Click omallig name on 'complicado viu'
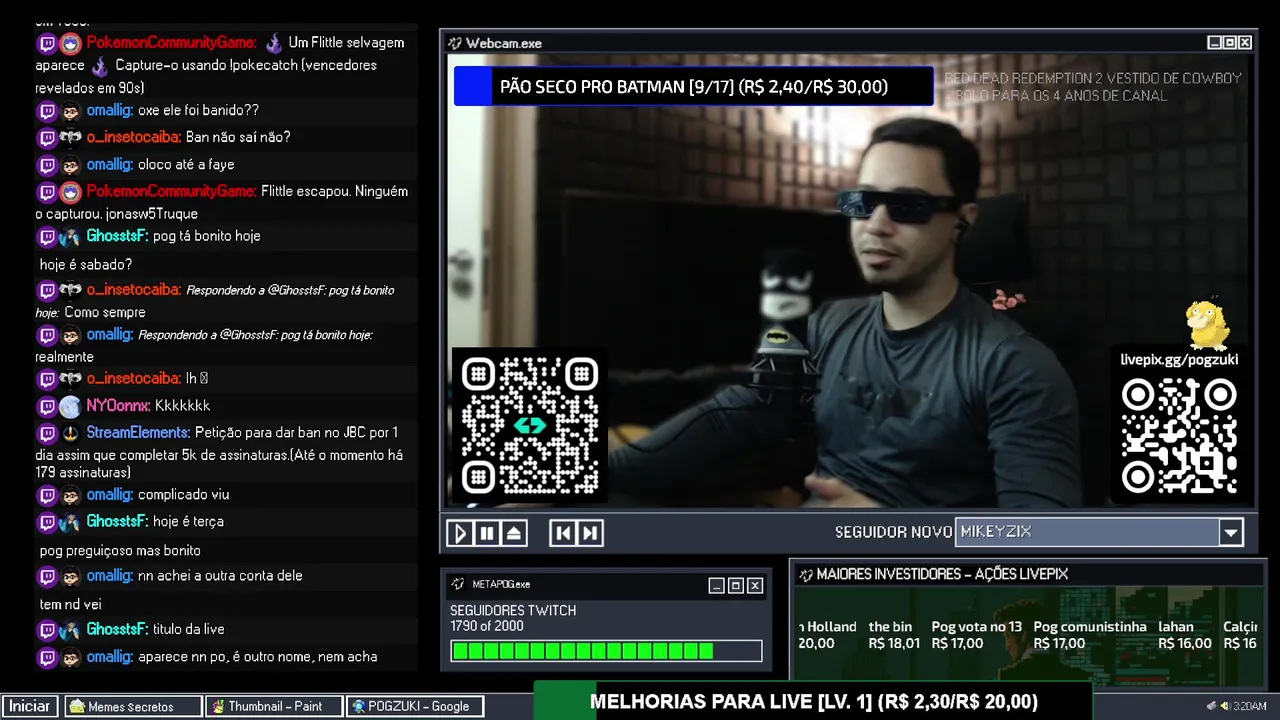Image resolution: width=1280 pixels, height=720 pixels. click(109, 494)
